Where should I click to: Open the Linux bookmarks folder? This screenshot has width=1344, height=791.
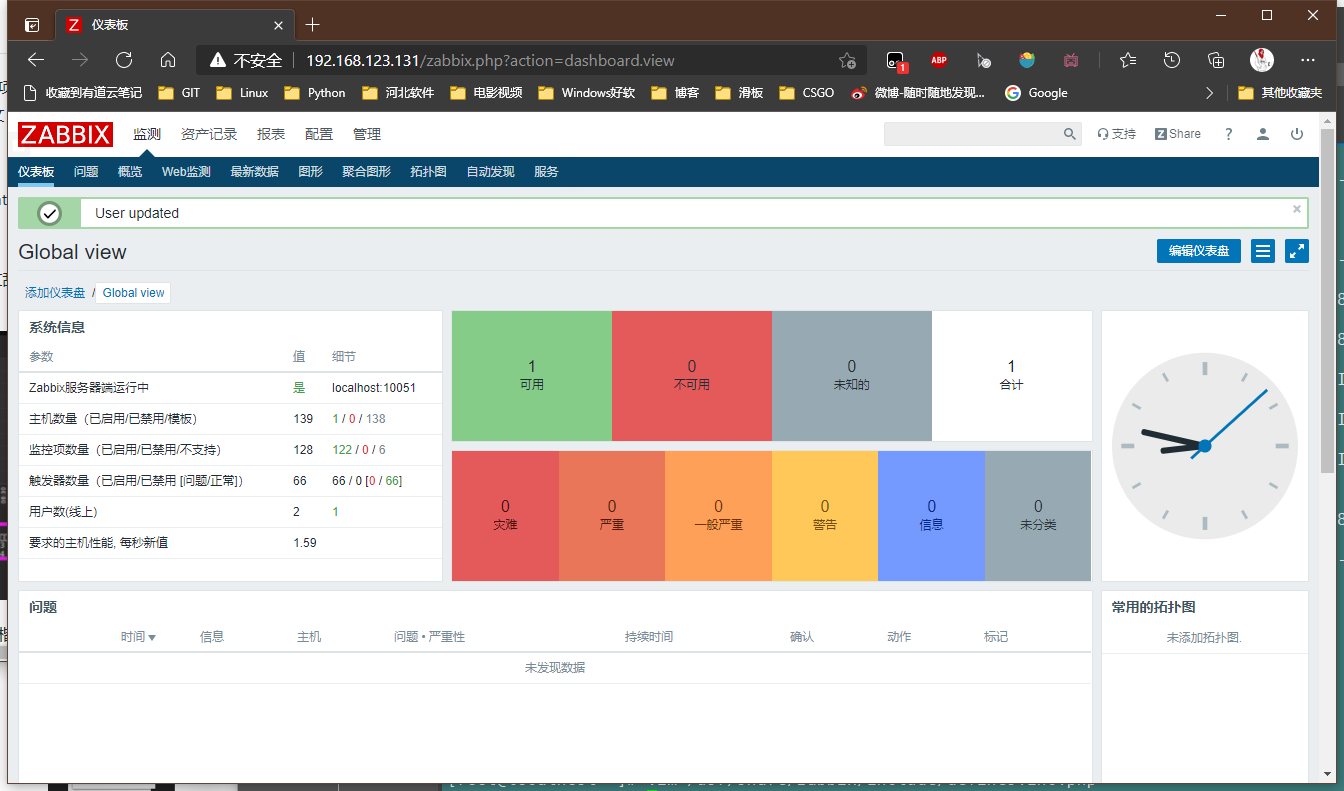[x=243, y=93]
